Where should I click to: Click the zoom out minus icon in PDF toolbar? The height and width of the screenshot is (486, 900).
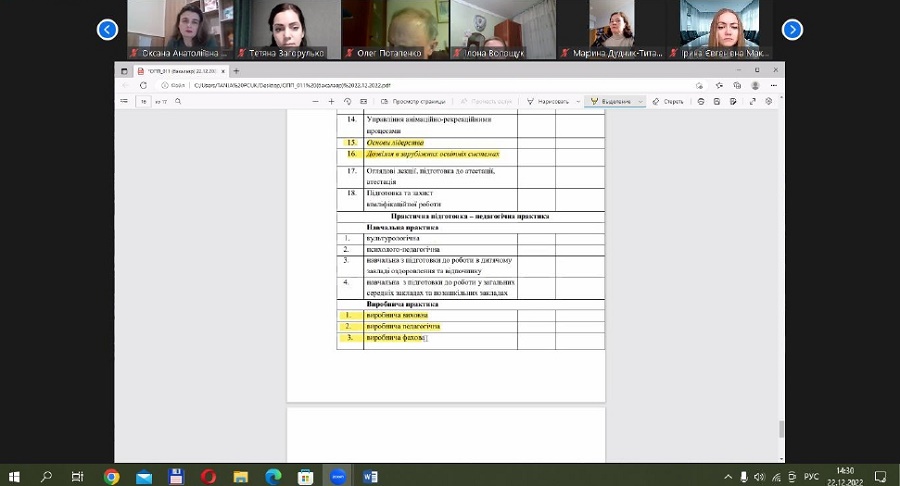(x=311, y=101)
